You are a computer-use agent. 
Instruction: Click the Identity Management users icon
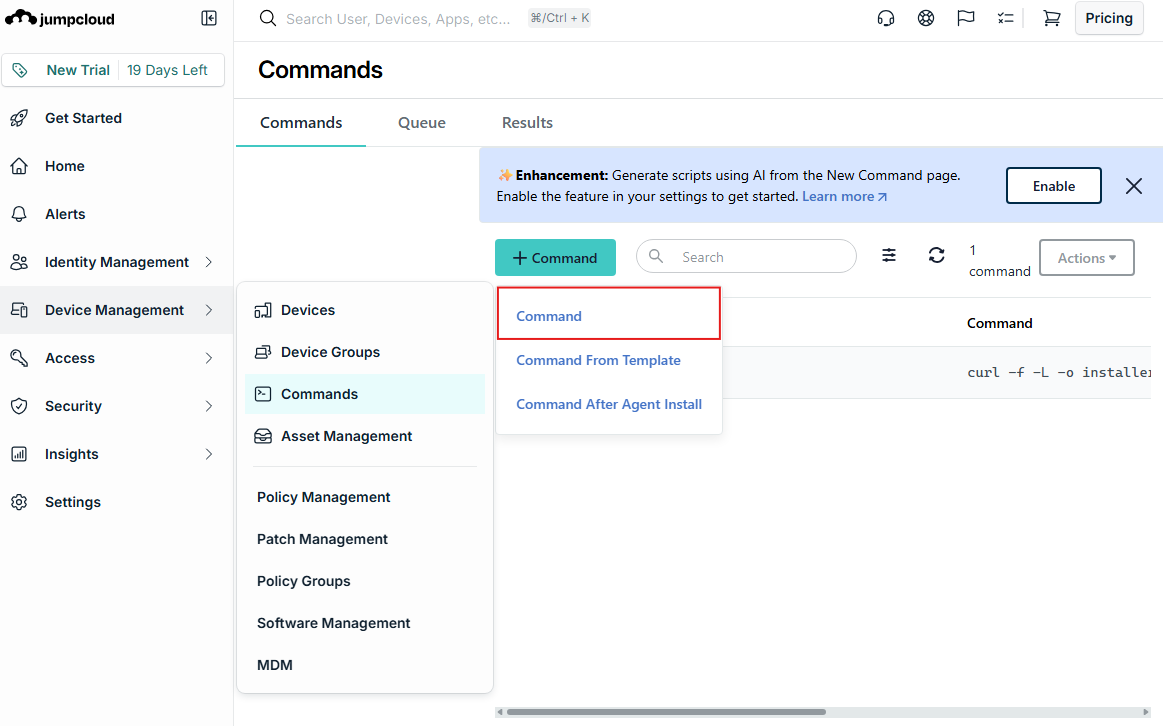point(19,263)
